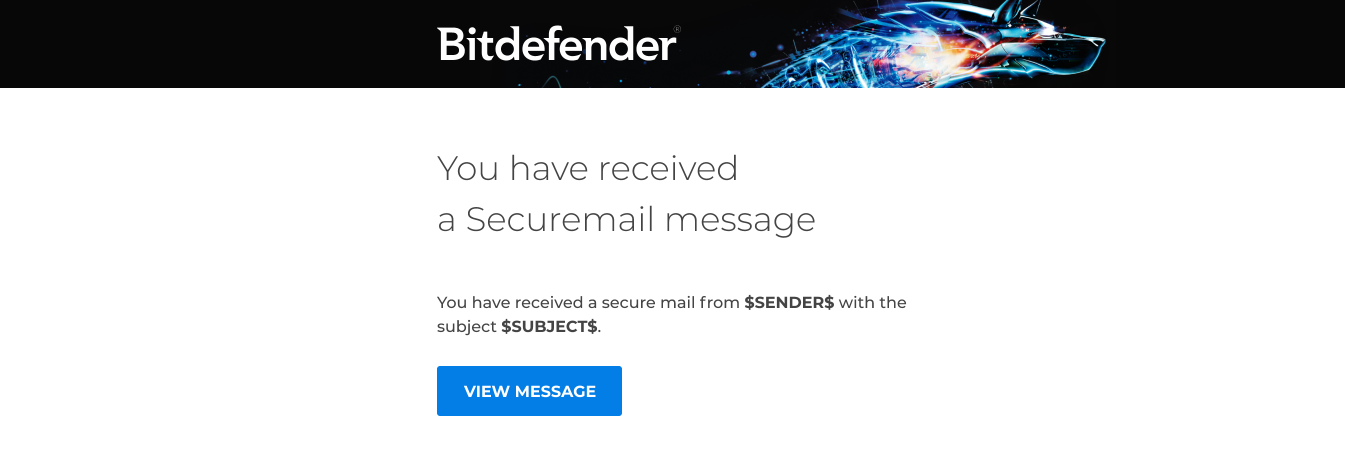Click the letter 'a' starting second heading line
The height and width of the screenshot is (462, 1345).
coord(446,220)
